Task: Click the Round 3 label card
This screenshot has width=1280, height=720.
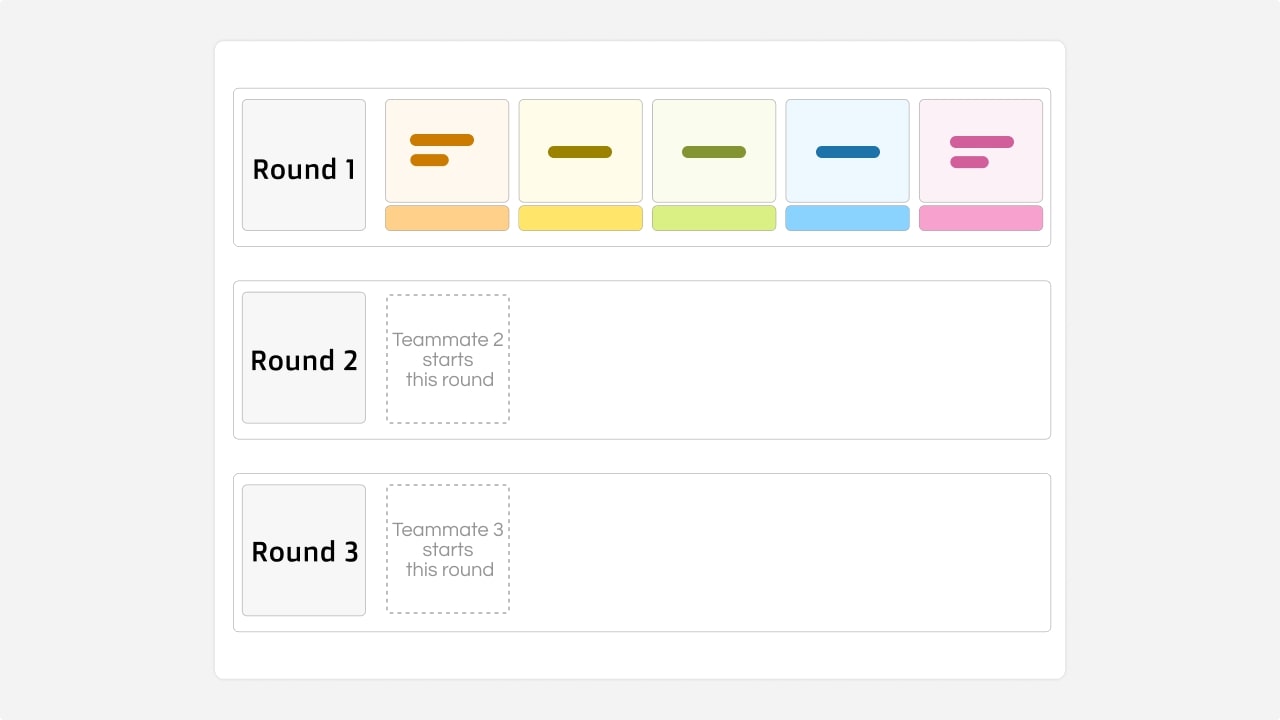Action: click(304, 550)
